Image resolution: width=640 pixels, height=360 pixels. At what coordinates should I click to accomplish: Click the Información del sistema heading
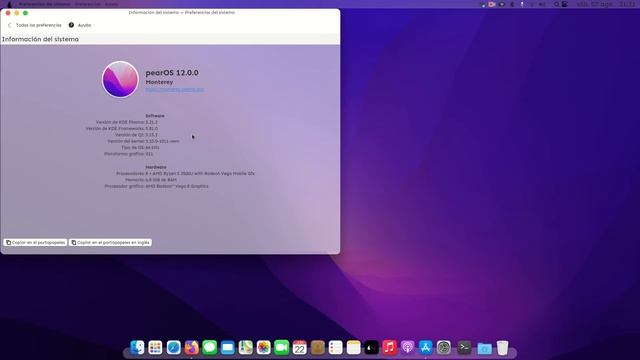click(40, 39)
